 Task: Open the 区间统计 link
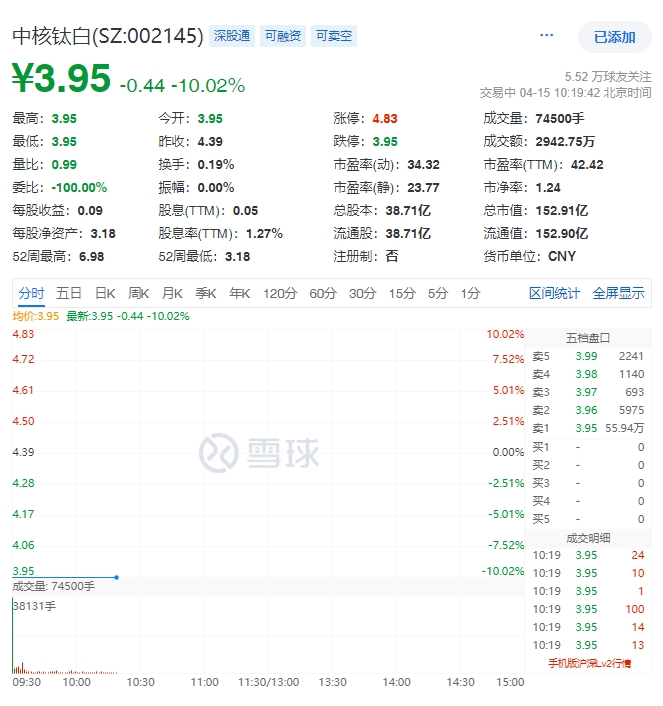coord(554,294)
